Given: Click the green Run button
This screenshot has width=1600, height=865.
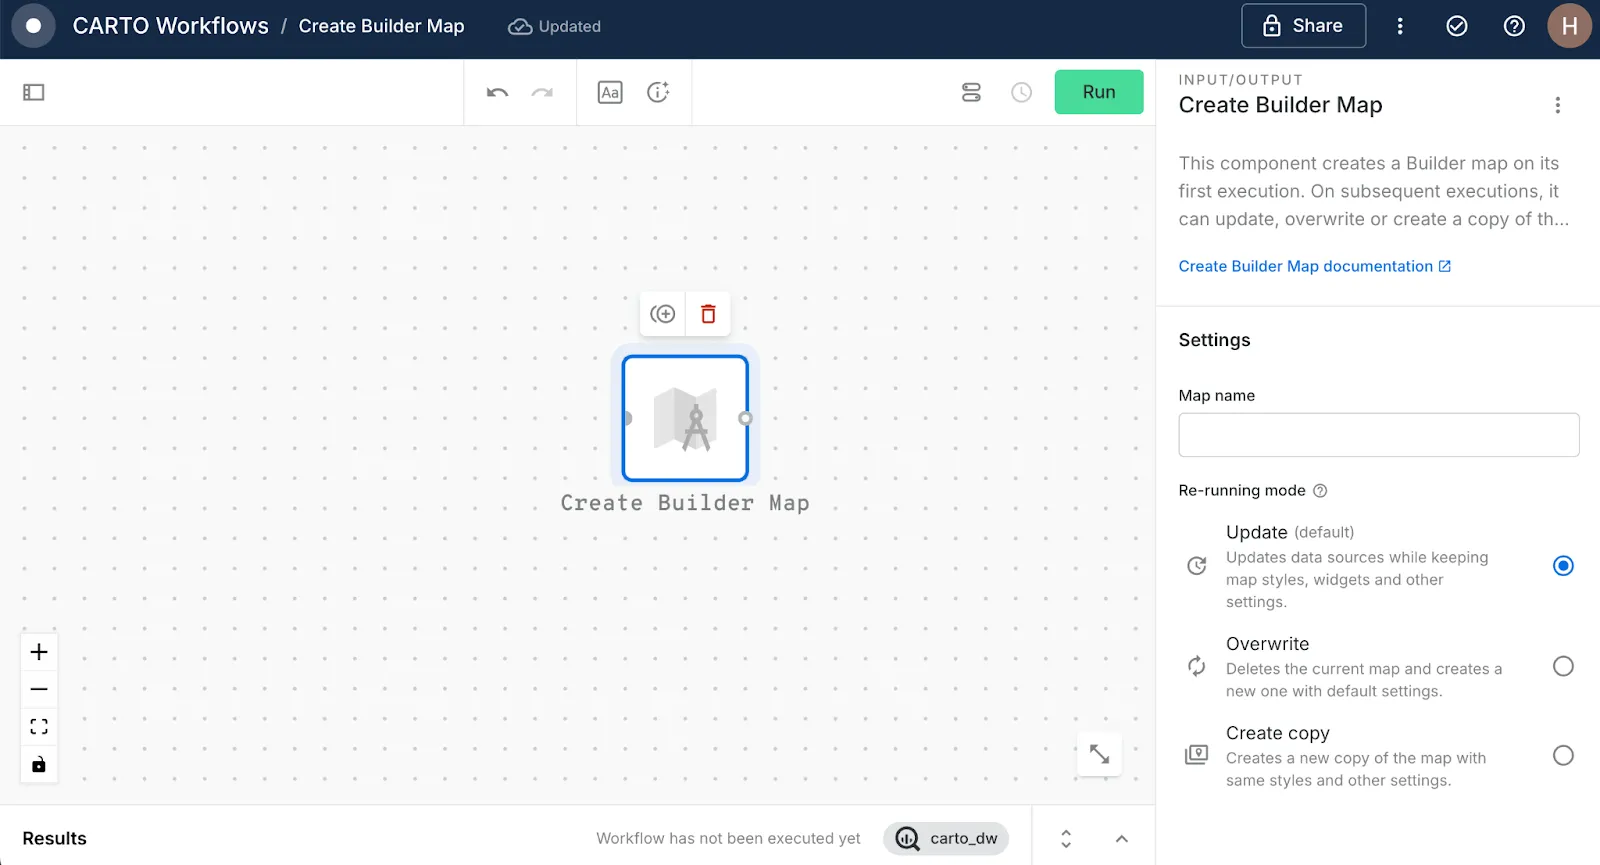Looking at the screenshot, I should (x=1098, y=92).
